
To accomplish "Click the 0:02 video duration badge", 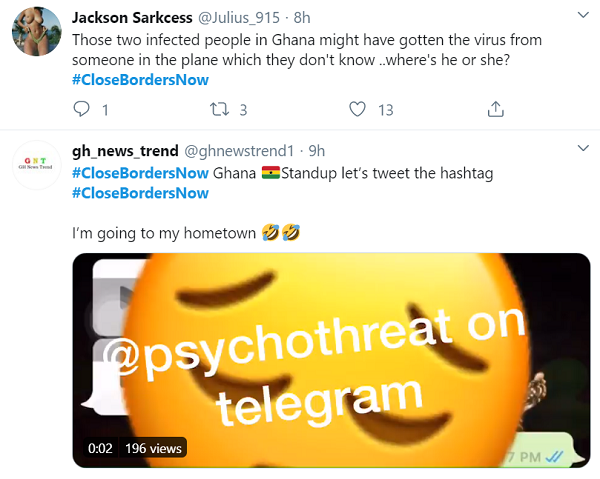I will (x=100, y=448).
